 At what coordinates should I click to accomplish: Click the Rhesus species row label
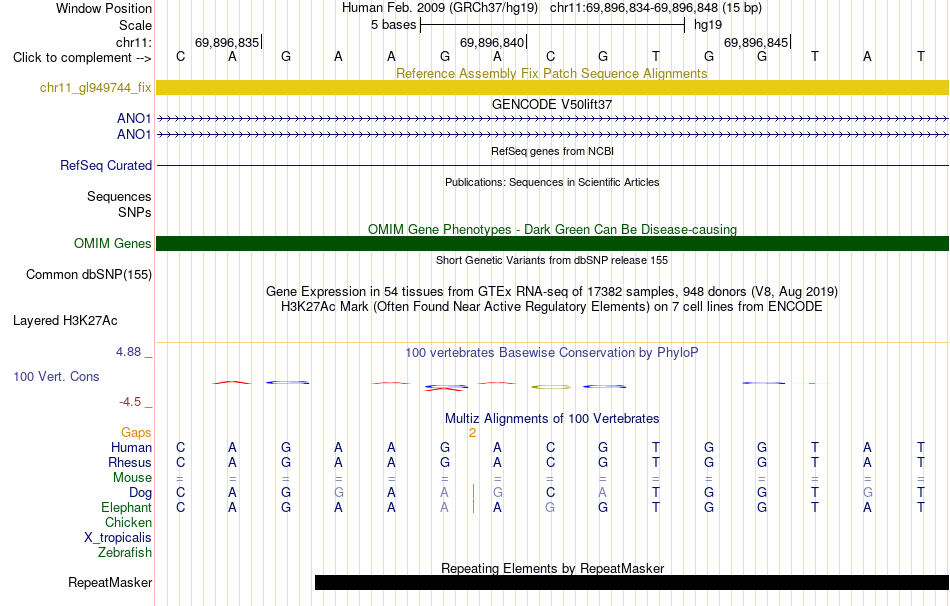tap(130, 462)
